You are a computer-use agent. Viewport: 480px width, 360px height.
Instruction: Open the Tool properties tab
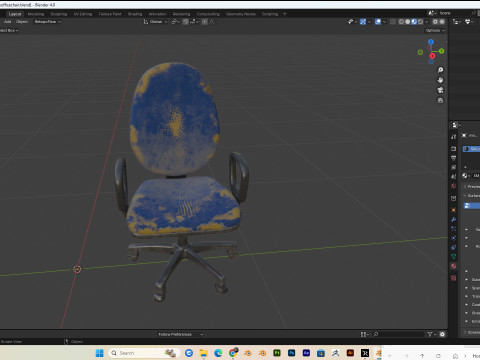453,137
